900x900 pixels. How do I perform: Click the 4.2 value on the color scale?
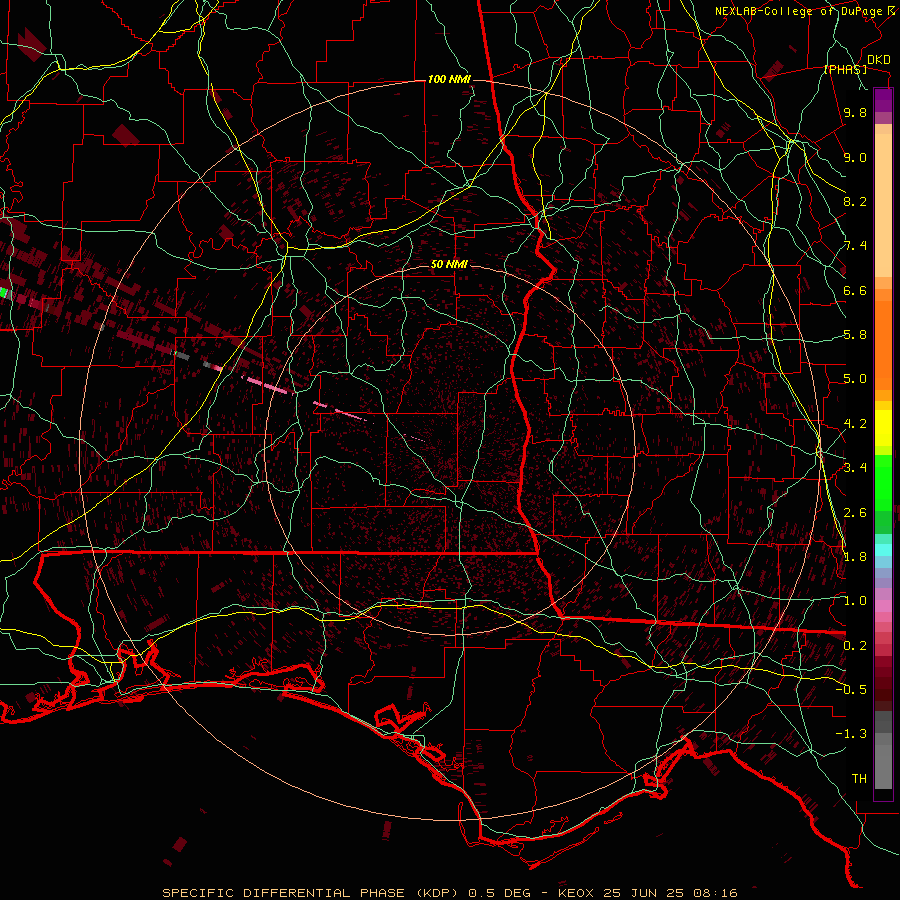855,424
